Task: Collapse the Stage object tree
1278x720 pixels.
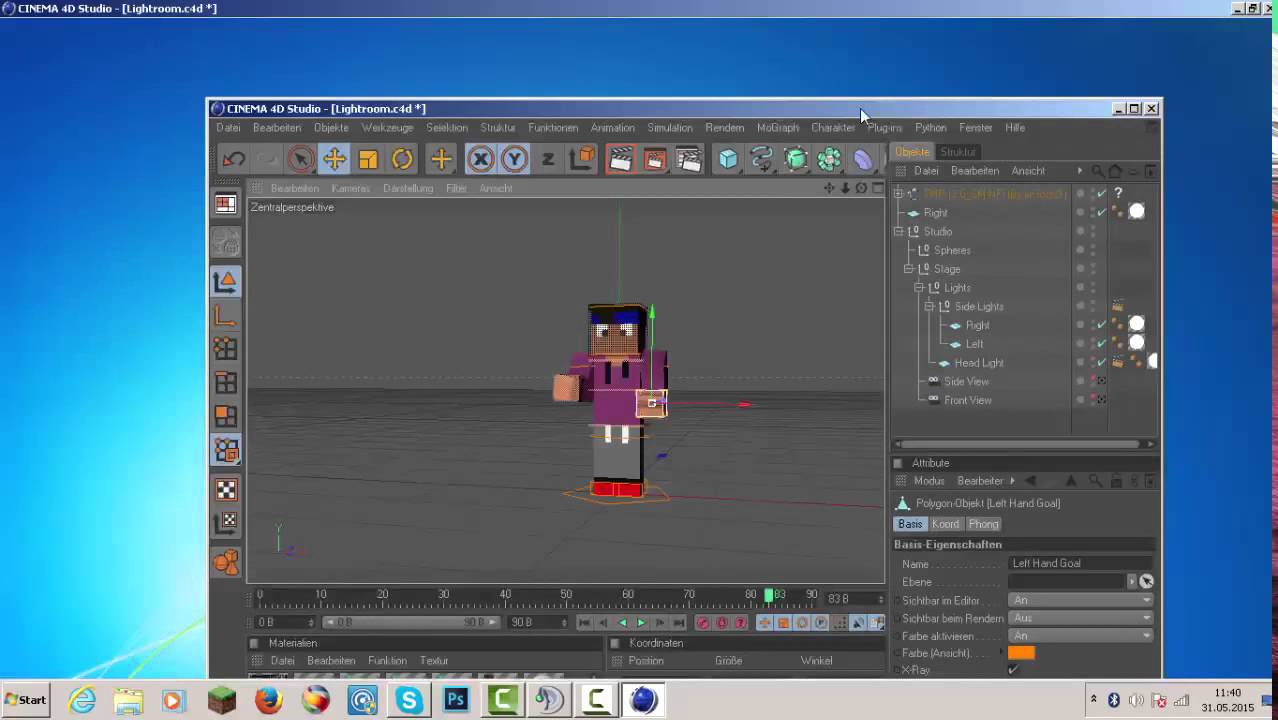Action: (908, 269)
